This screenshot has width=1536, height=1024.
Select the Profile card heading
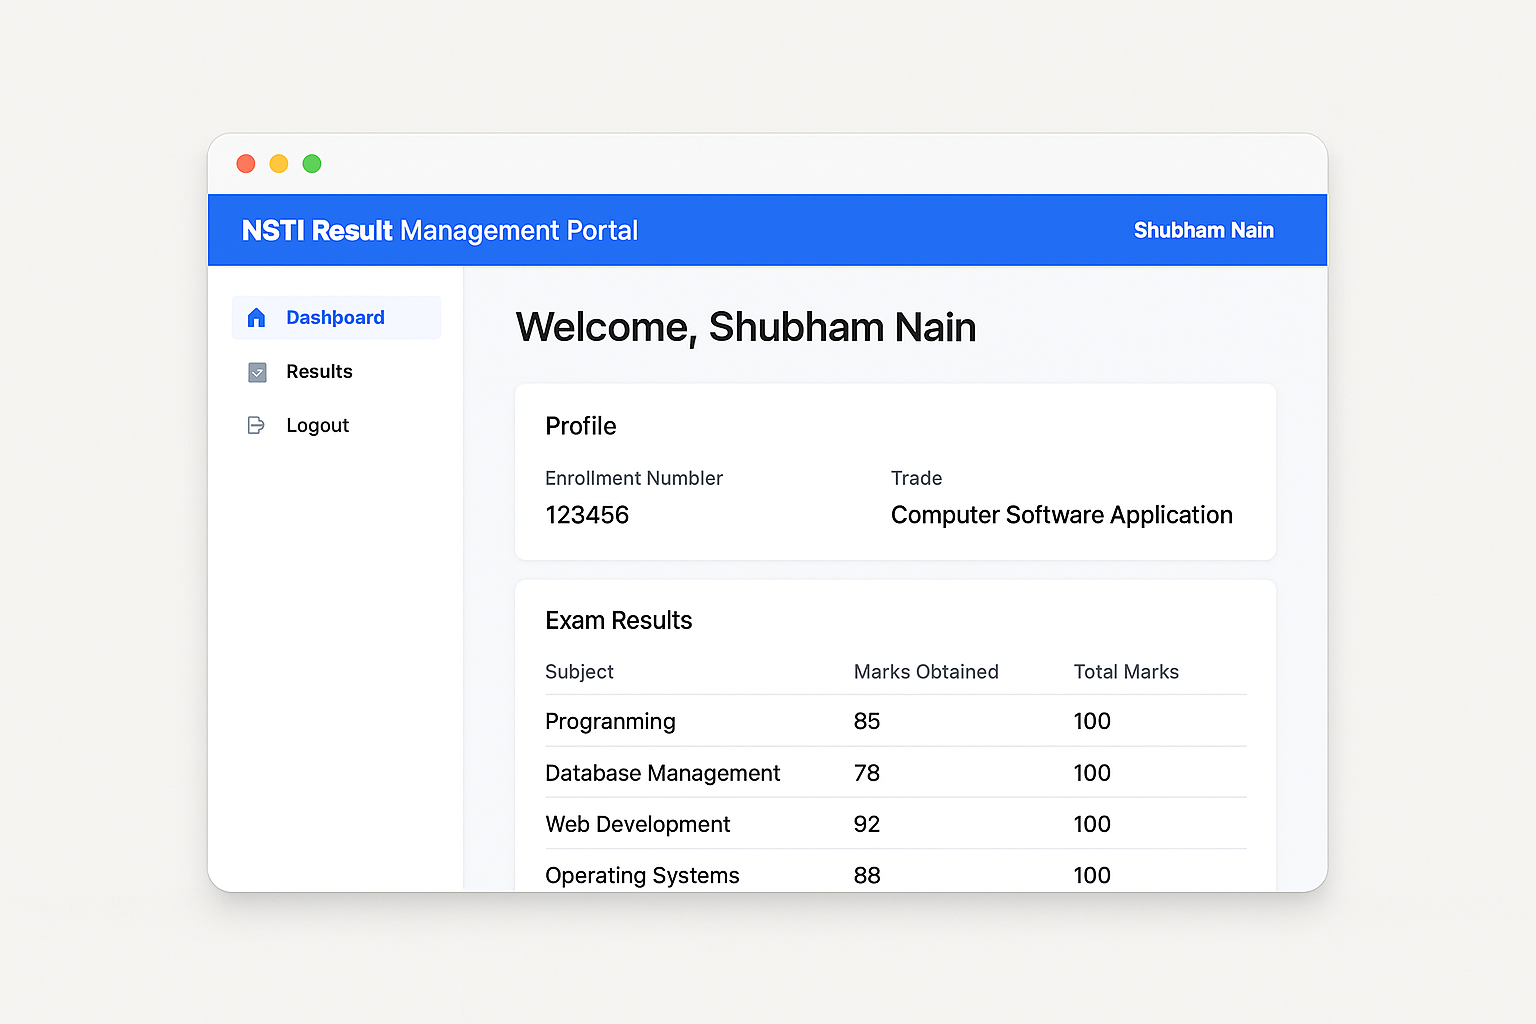tap(580, 426)
